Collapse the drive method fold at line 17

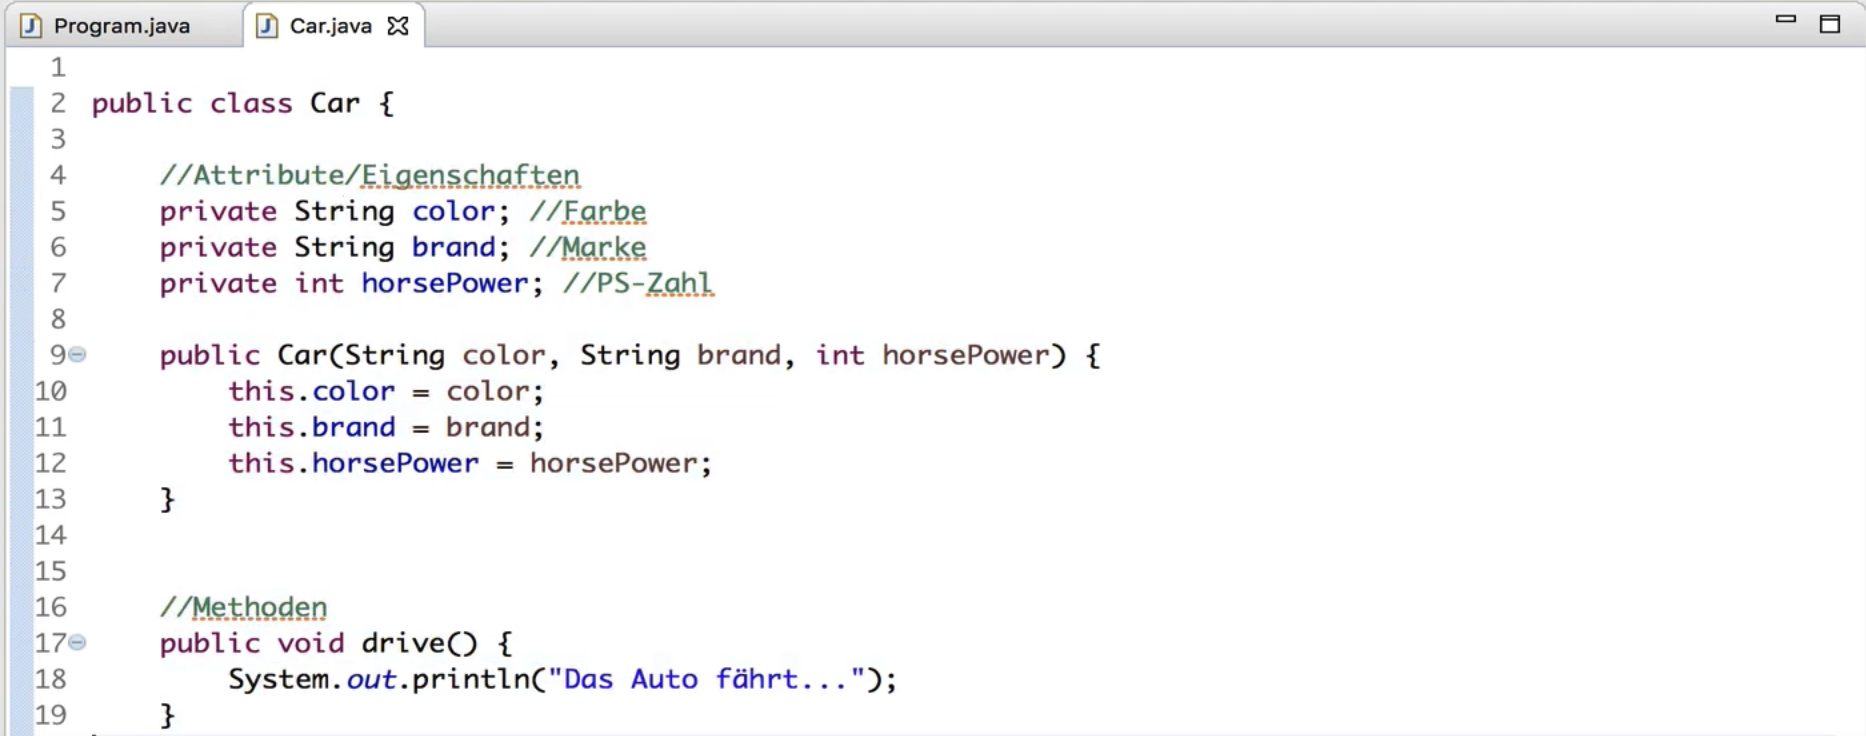click(78, 642)
